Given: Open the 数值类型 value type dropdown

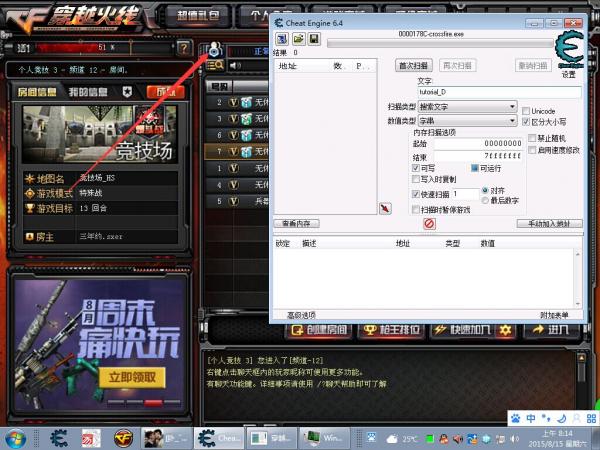Looking at the screenshot, I should 468,121.
